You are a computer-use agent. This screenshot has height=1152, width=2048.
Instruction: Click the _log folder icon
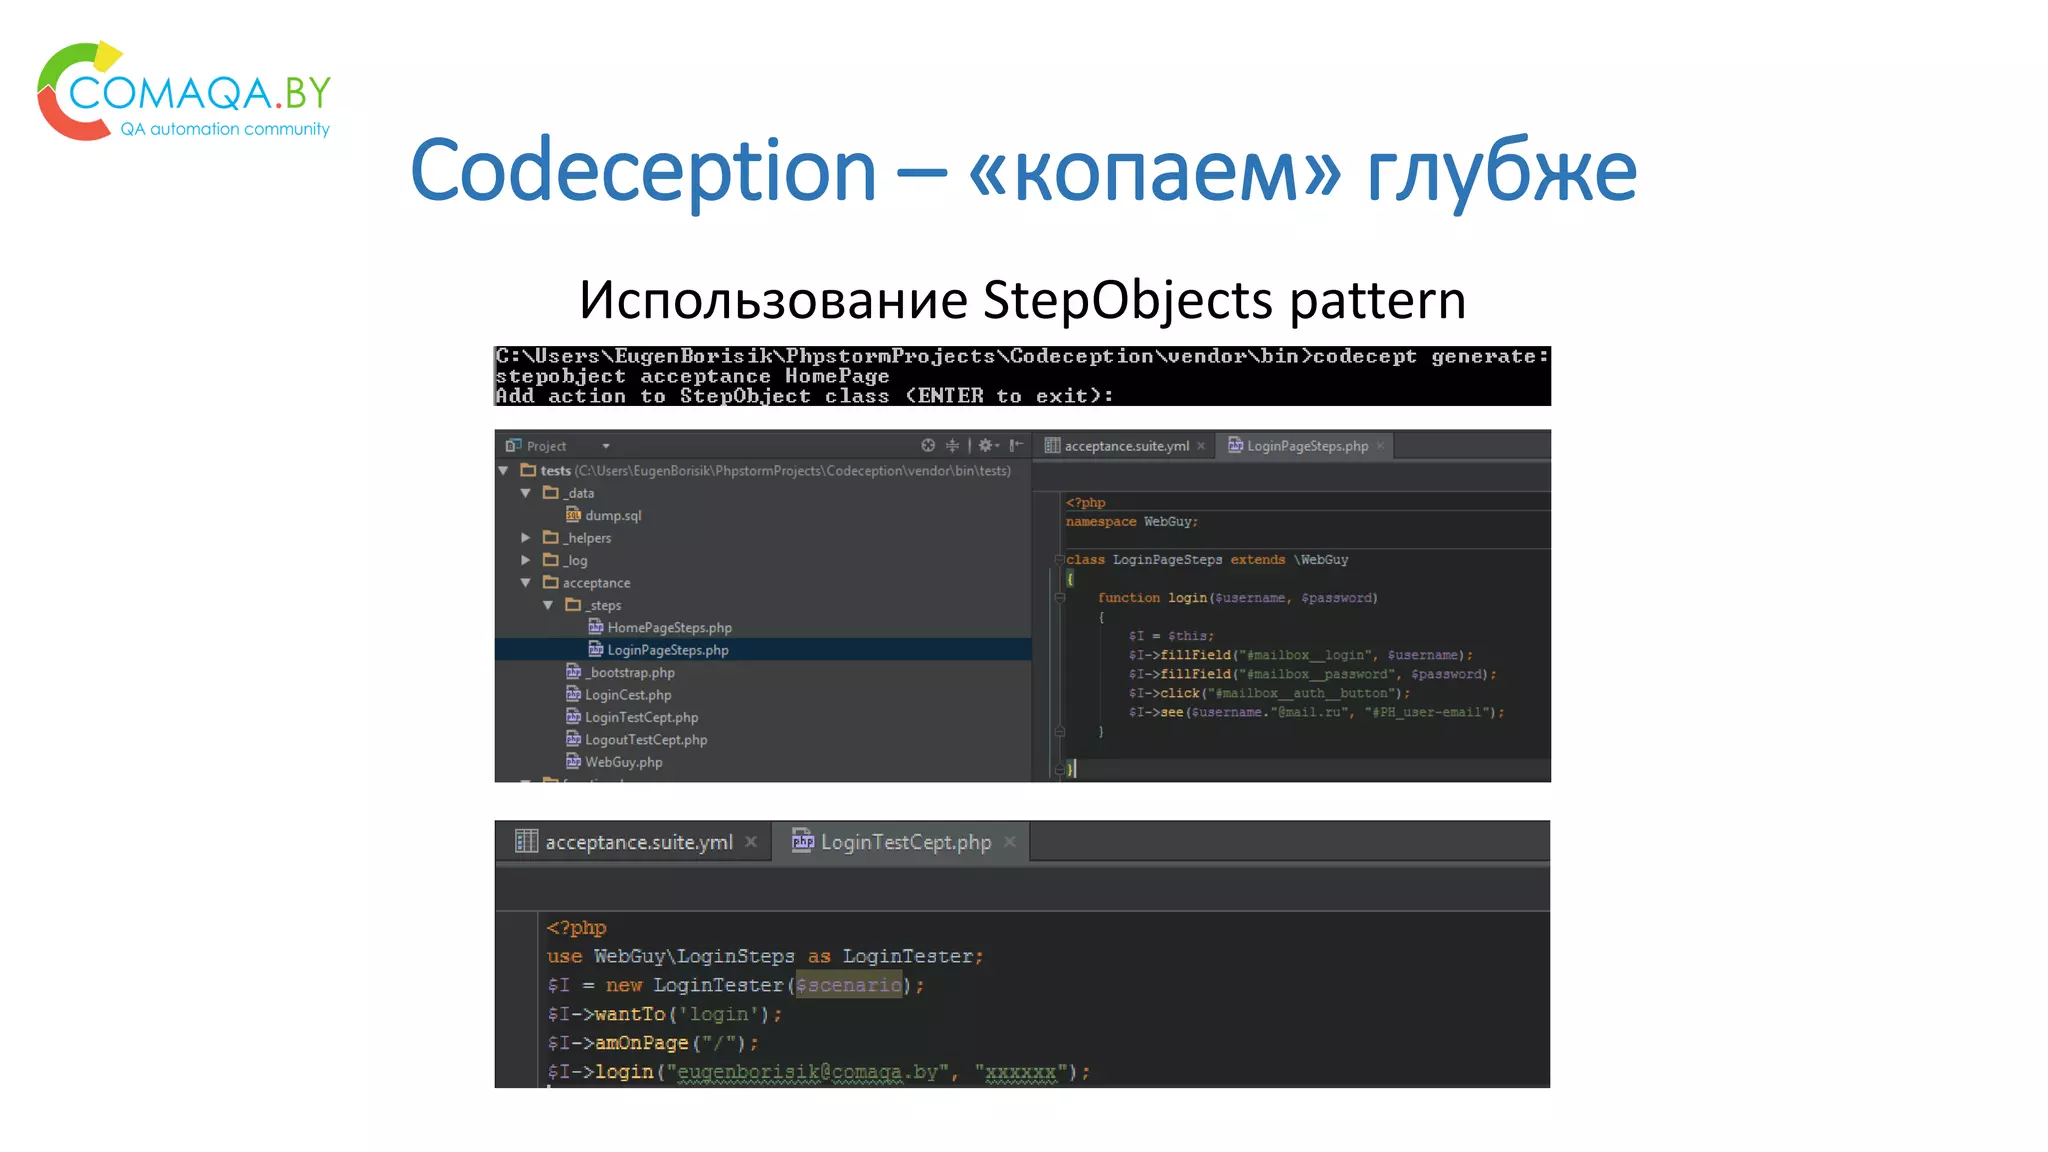[550, 559]
